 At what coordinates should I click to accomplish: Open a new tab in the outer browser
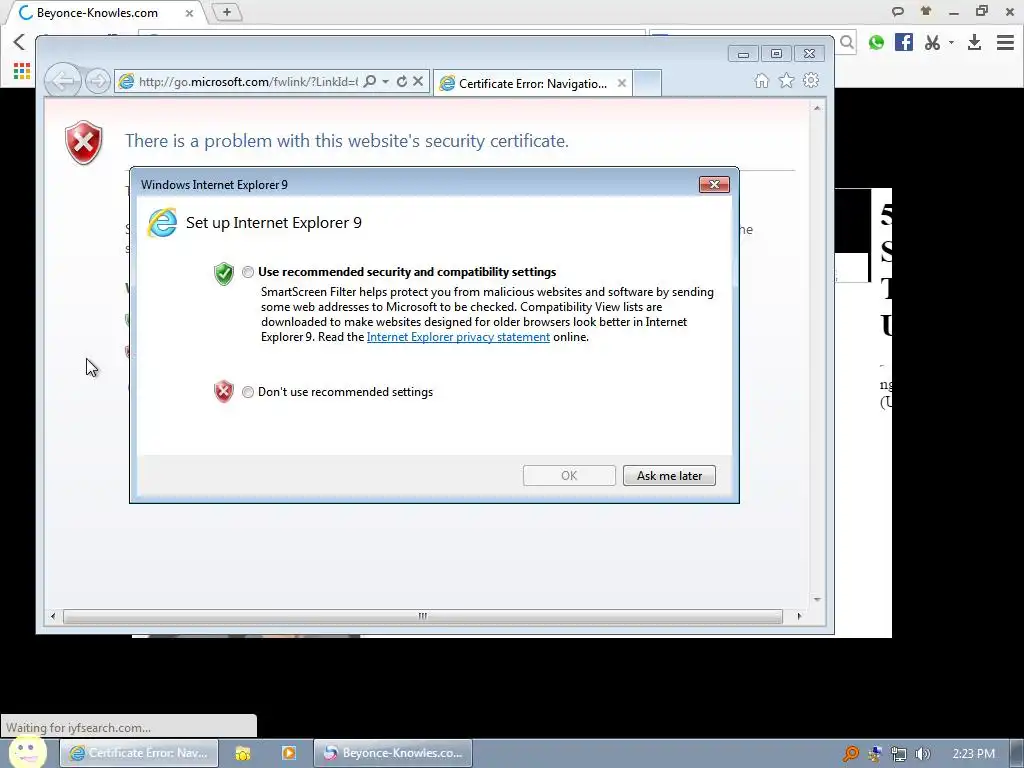coord(227,12)
